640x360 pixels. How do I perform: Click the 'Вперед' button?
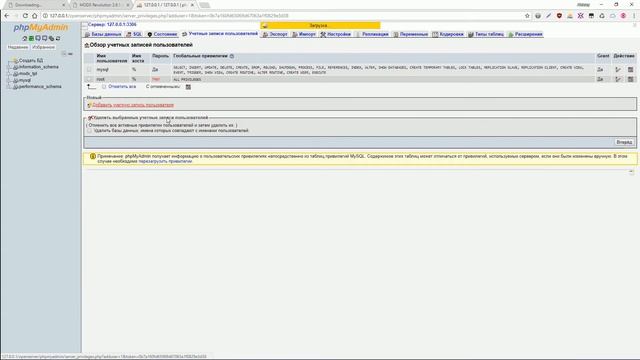[624, 142]
